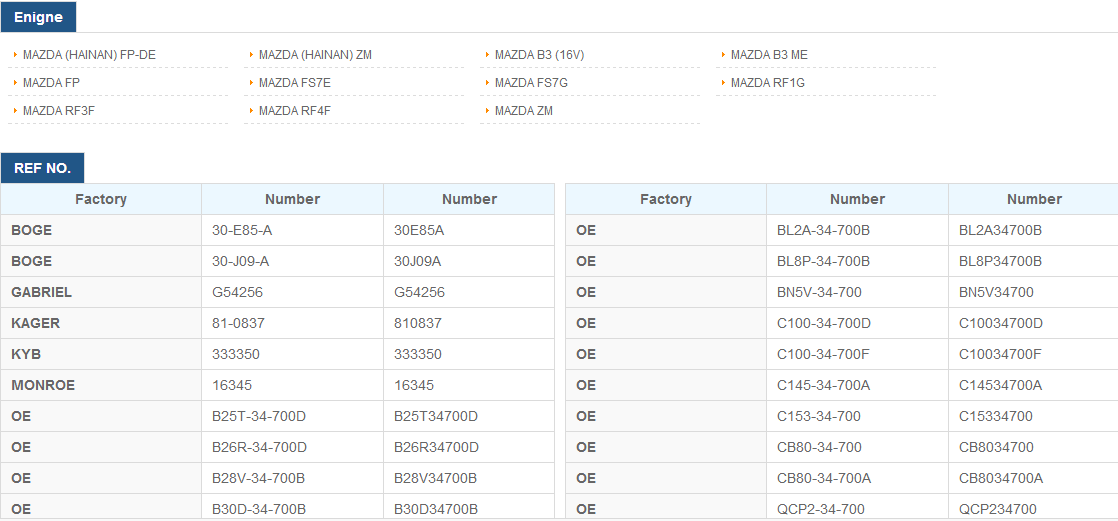Select the KYB factory cell
The height and width of the screenshot is (521, 1118).
pyautogui.click(x=101, y=354)
